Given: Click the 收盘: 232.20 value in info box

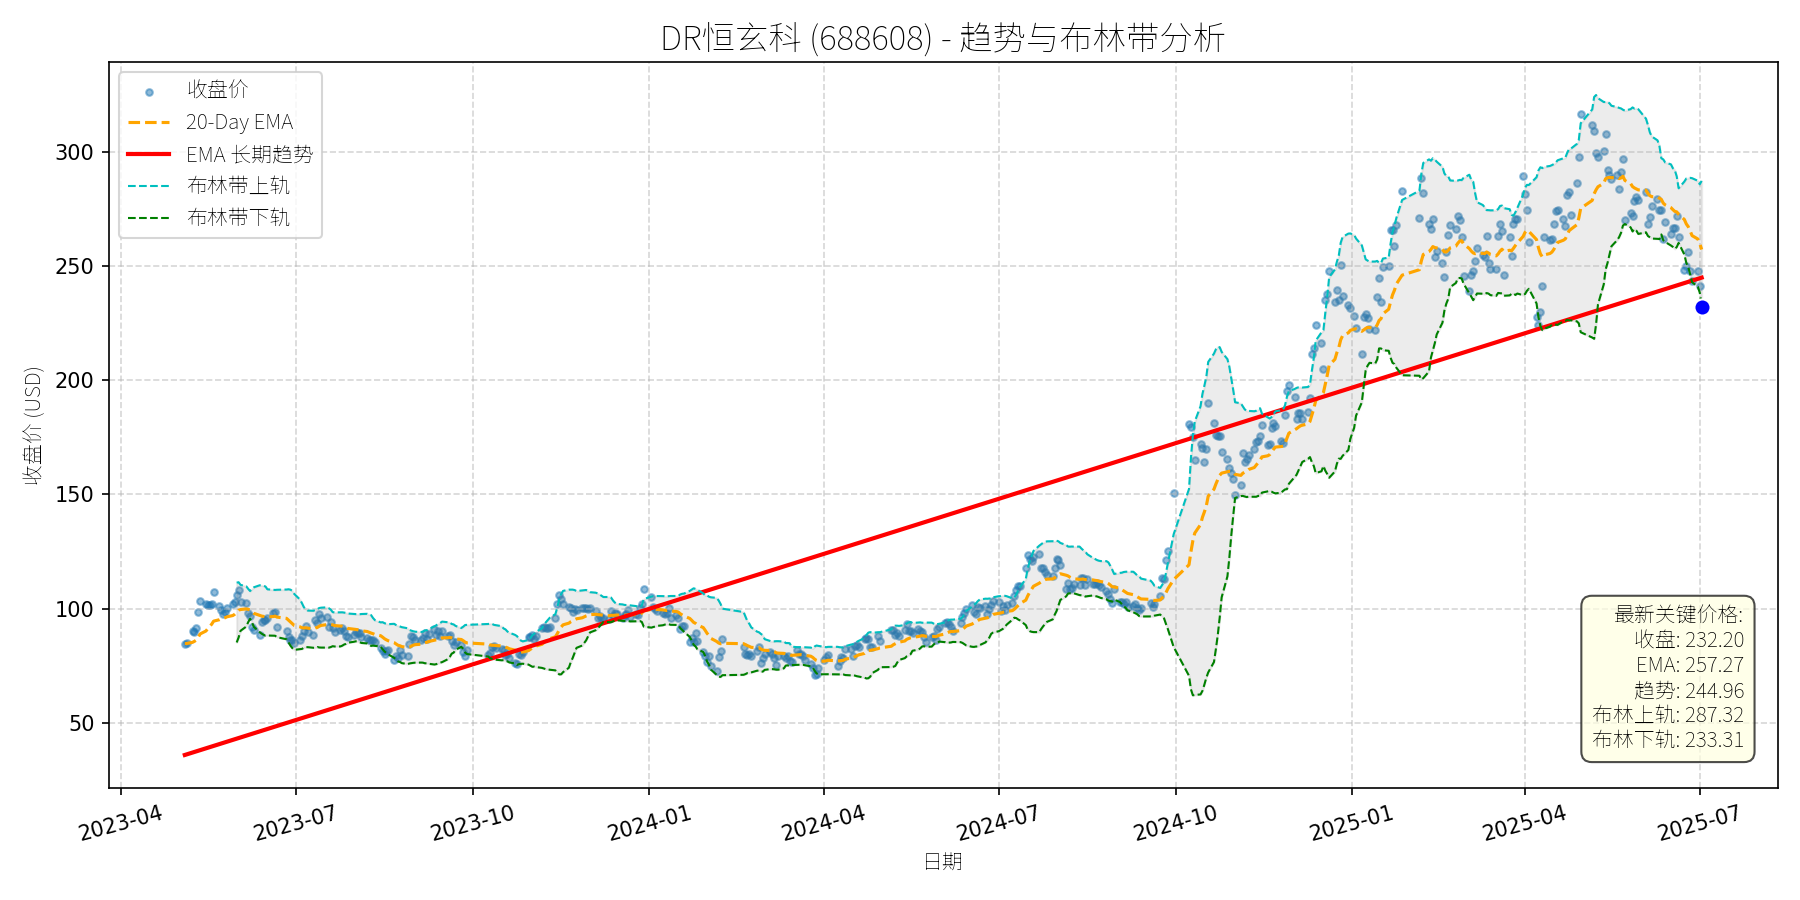Looking at the screenshot, I should coord(1688,640).
